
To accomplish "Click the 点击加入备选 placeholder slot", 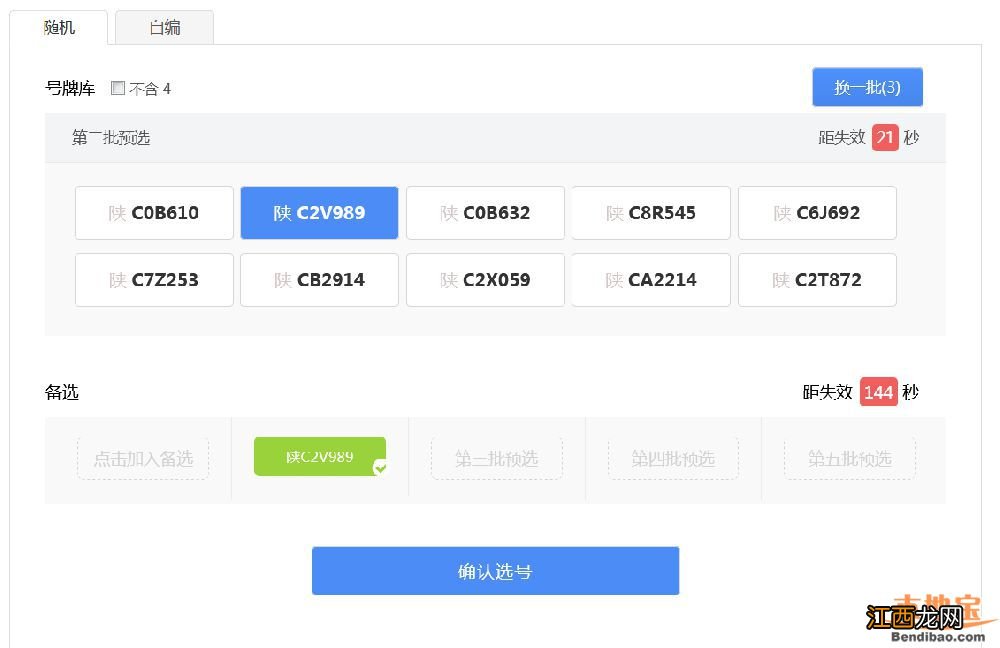I will [143, 459].
